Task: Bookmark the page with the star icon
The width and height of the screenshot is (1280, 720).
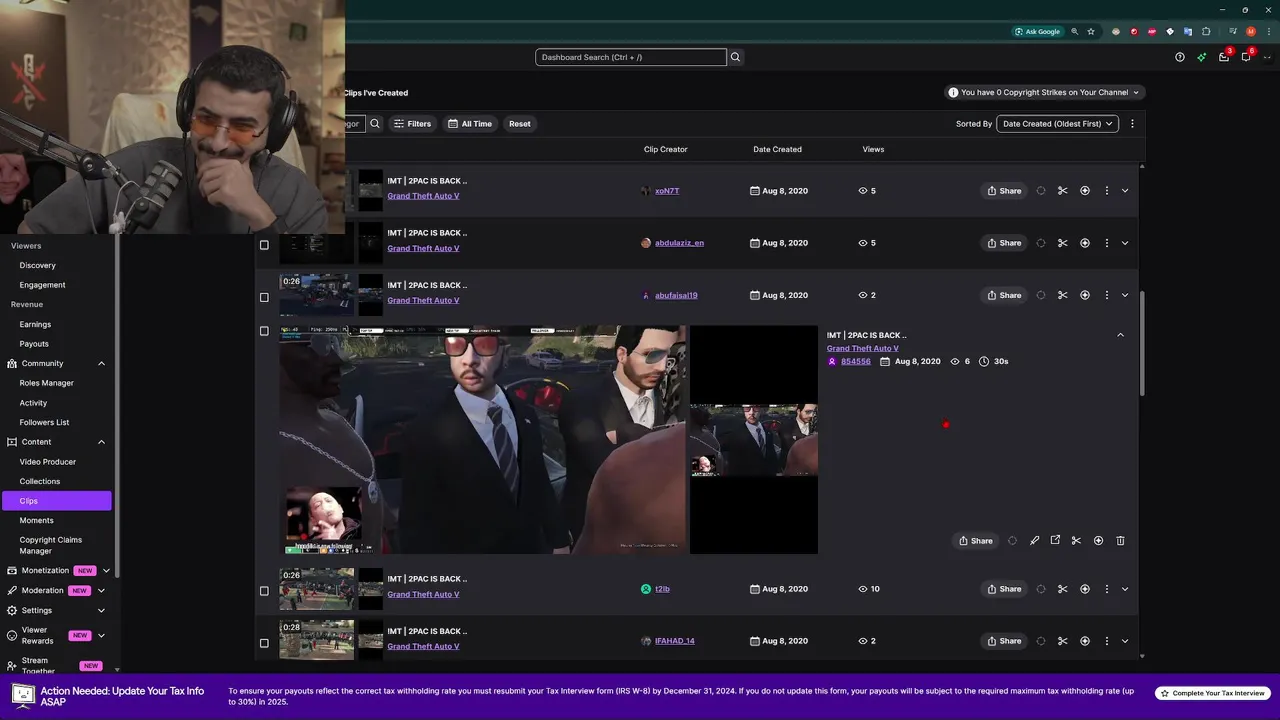Action: [1091, 31]
